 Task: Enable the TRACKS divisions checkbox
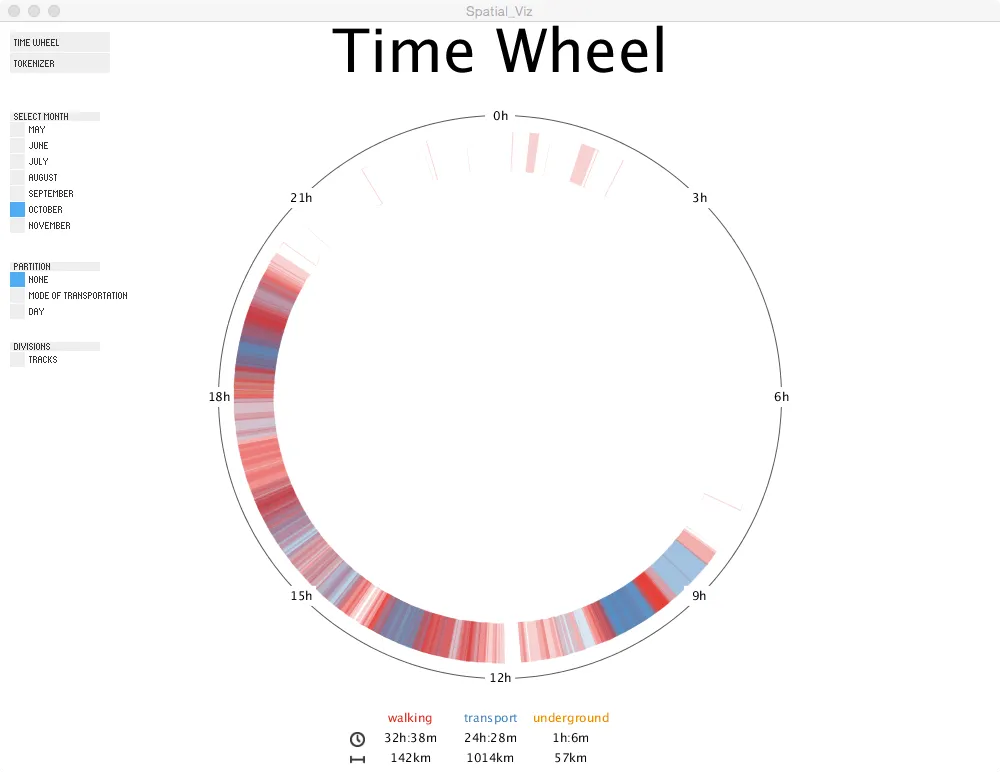16,359
